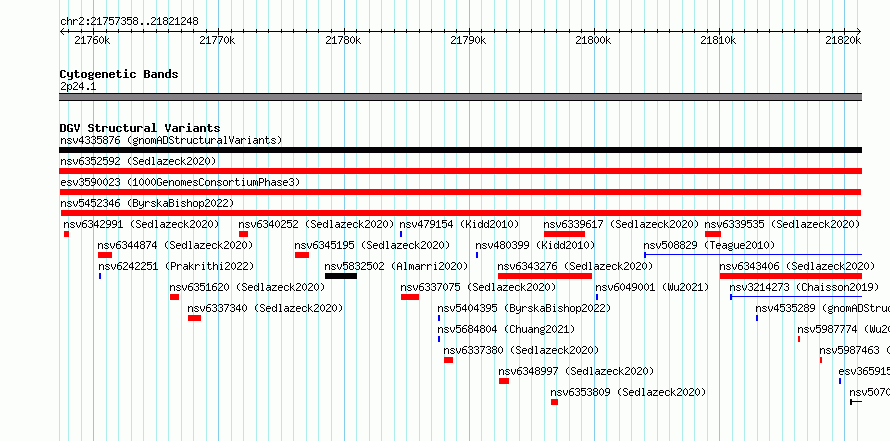Click the black bar under nsv4335876
The image size is (890, 441).
[460, 150]
